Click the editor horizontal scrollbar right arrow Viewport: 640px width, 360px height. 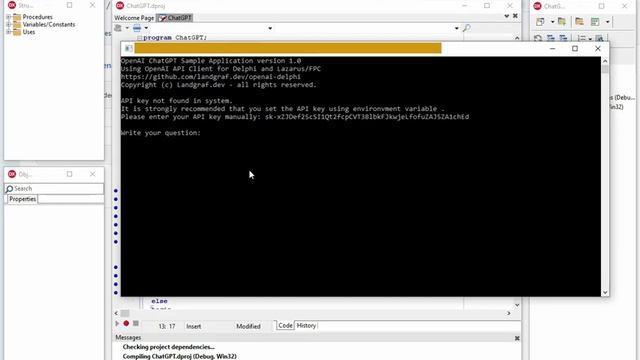point(509,313)
